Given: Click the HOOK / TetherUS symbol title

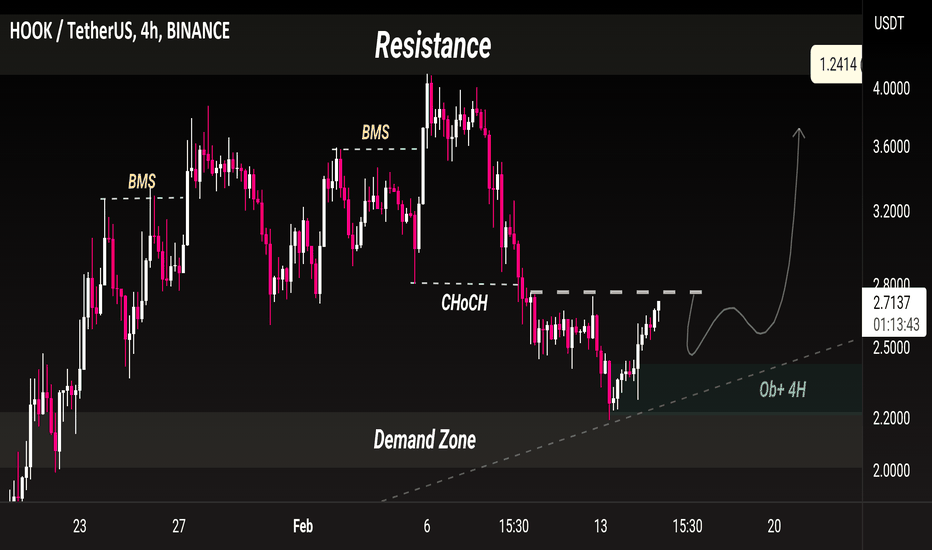Looking at the screenshot, I should pyautogui.click(x=119, y=31).
